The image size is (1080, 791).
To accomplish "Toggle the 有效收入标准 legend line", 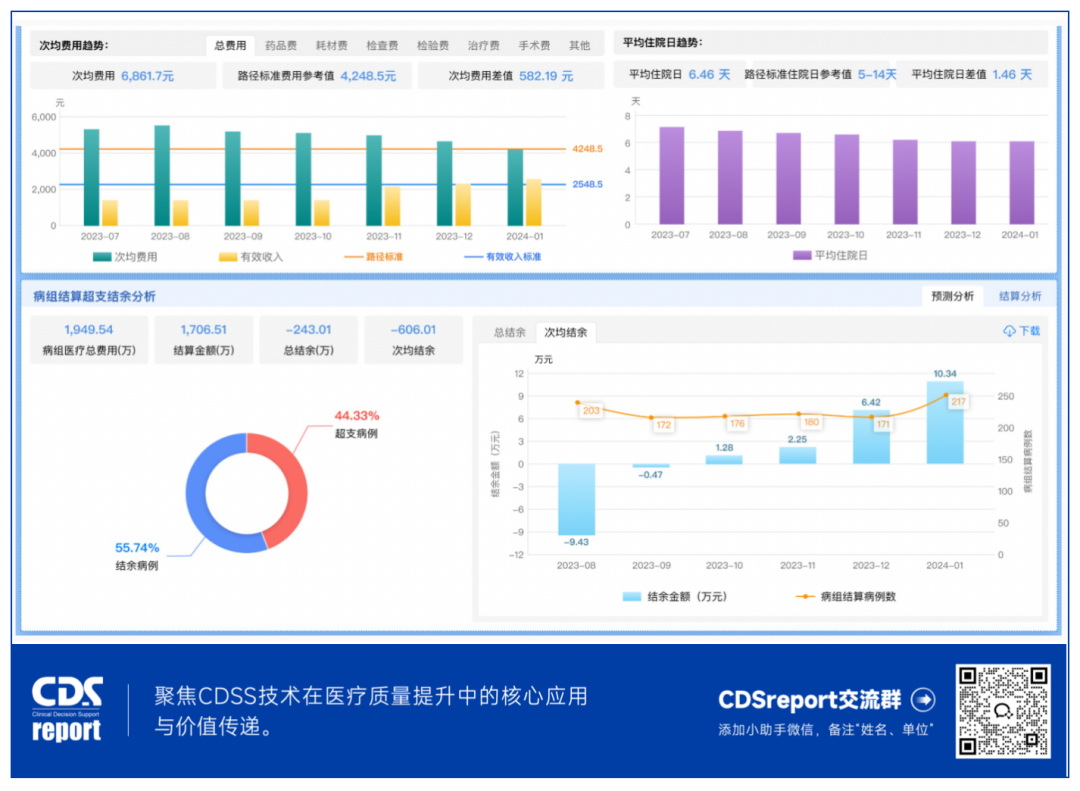I will coord(473,257).
